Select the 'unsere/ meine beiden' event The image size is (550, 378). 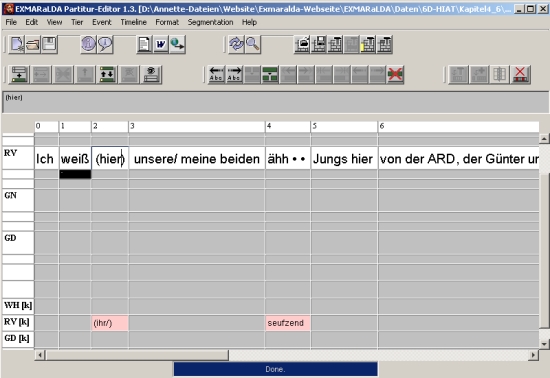(x=197, y=158)
